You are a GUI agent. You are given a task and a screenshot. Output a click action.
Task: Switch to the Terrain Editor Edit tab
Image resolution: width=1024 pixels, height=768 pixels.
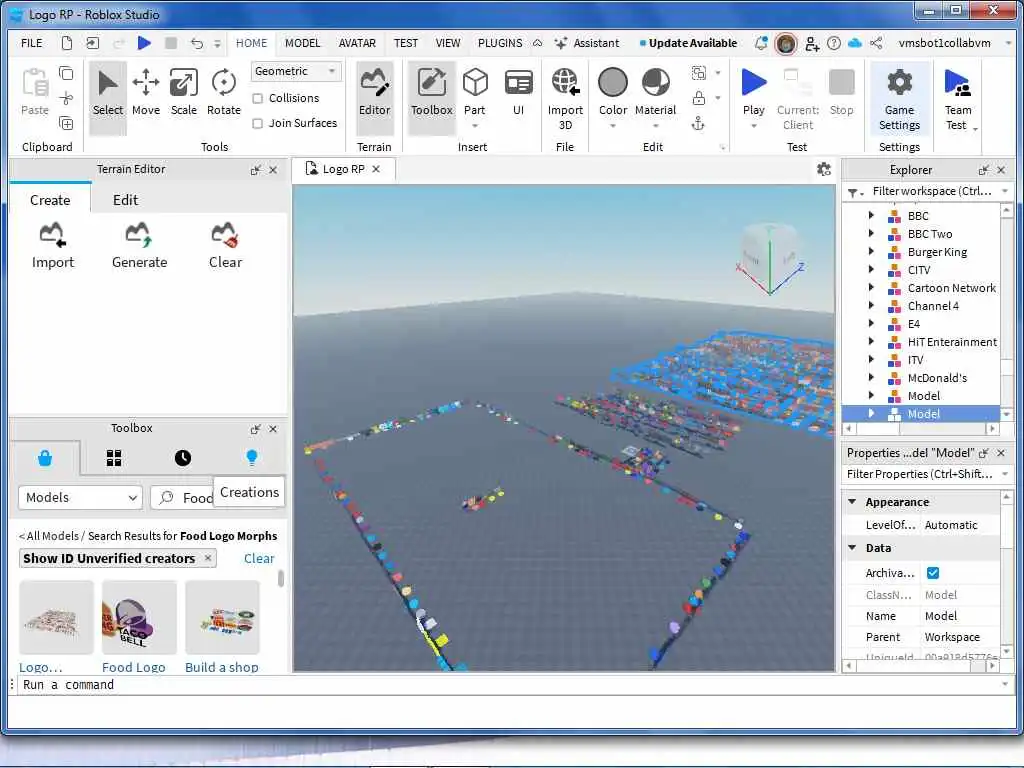pos(125,200)
